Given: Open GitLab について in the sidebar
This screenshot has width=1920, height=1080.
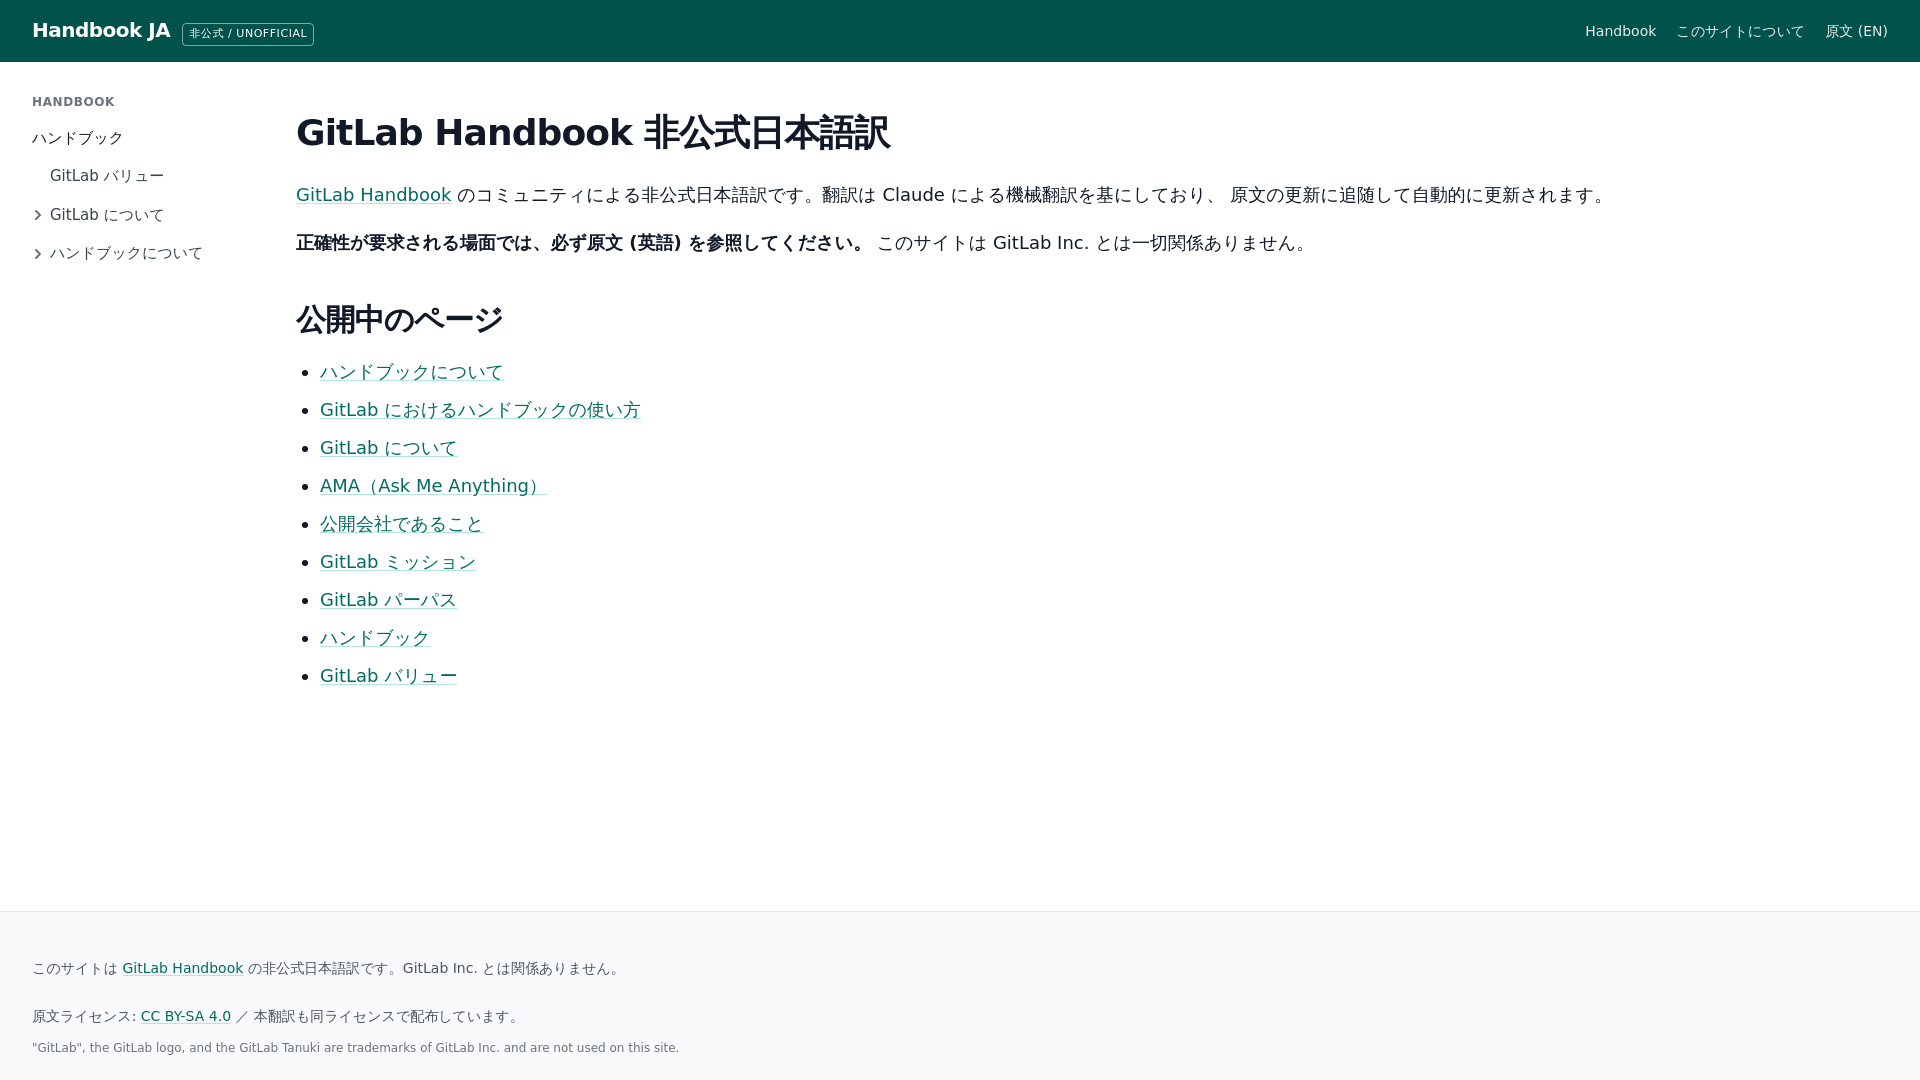Looking at the screenshot, I should (107, 215).
